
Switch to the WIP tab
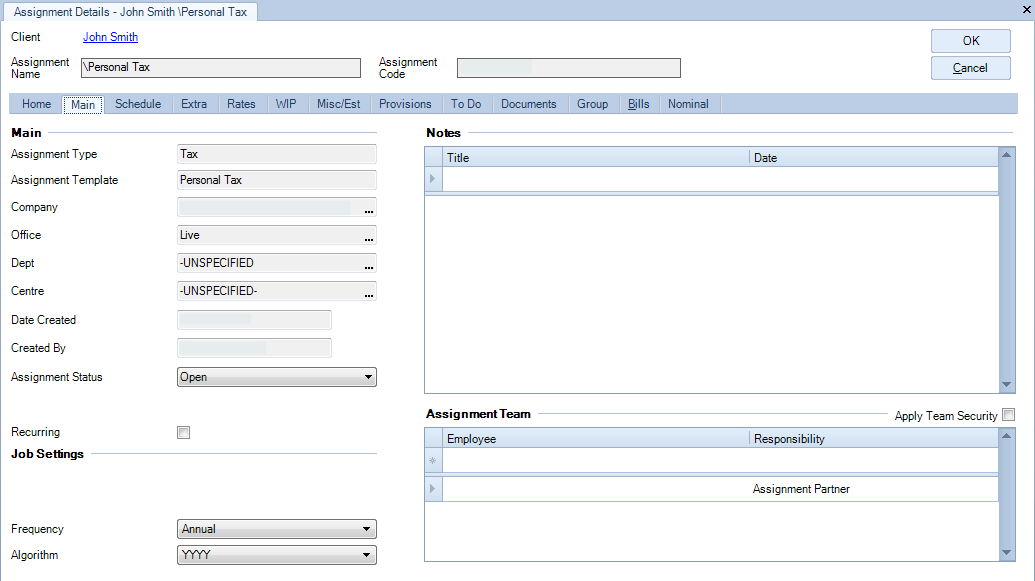point(286,104)
